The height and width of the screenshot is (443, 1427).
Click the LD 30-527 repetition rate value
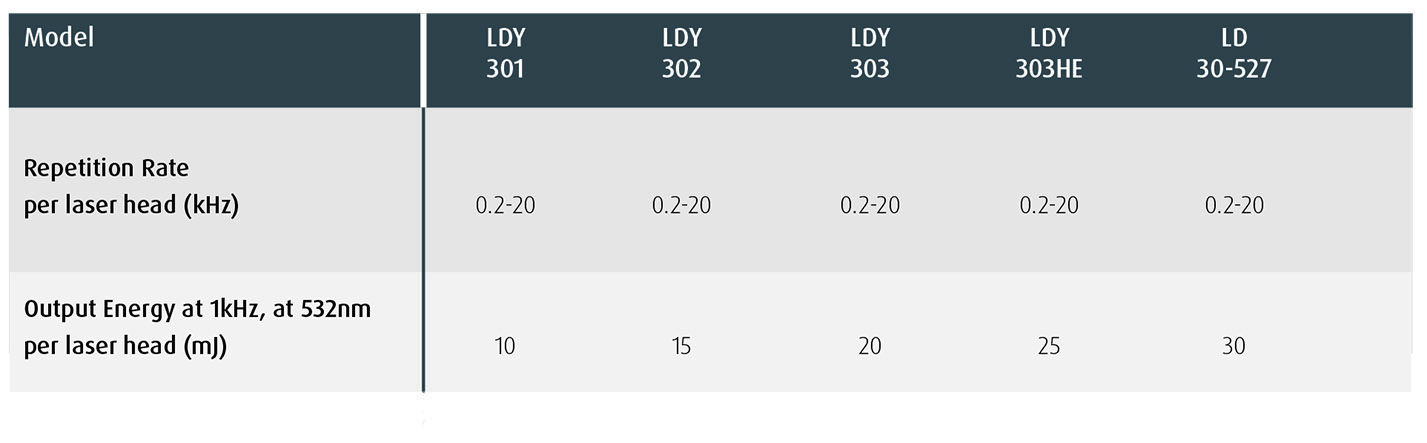(1234, 205)
